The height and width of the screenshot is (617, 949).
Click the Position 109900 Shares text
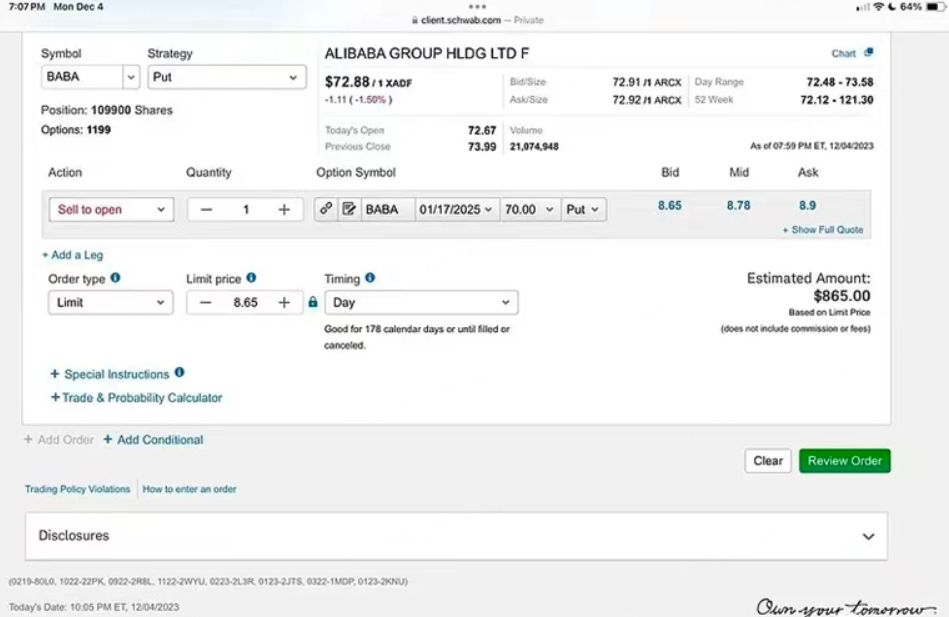tap(107, 110)
